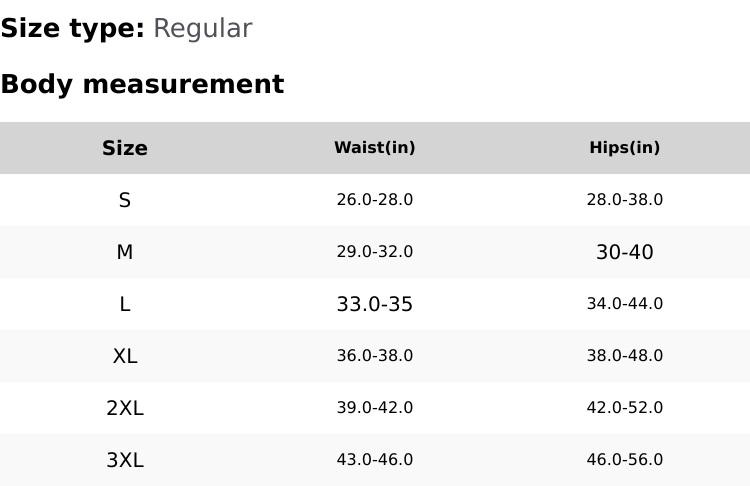750x486 pixels.
Task: Select hips measurement 28.0-38.0 cell
Action: coord(625,200)
